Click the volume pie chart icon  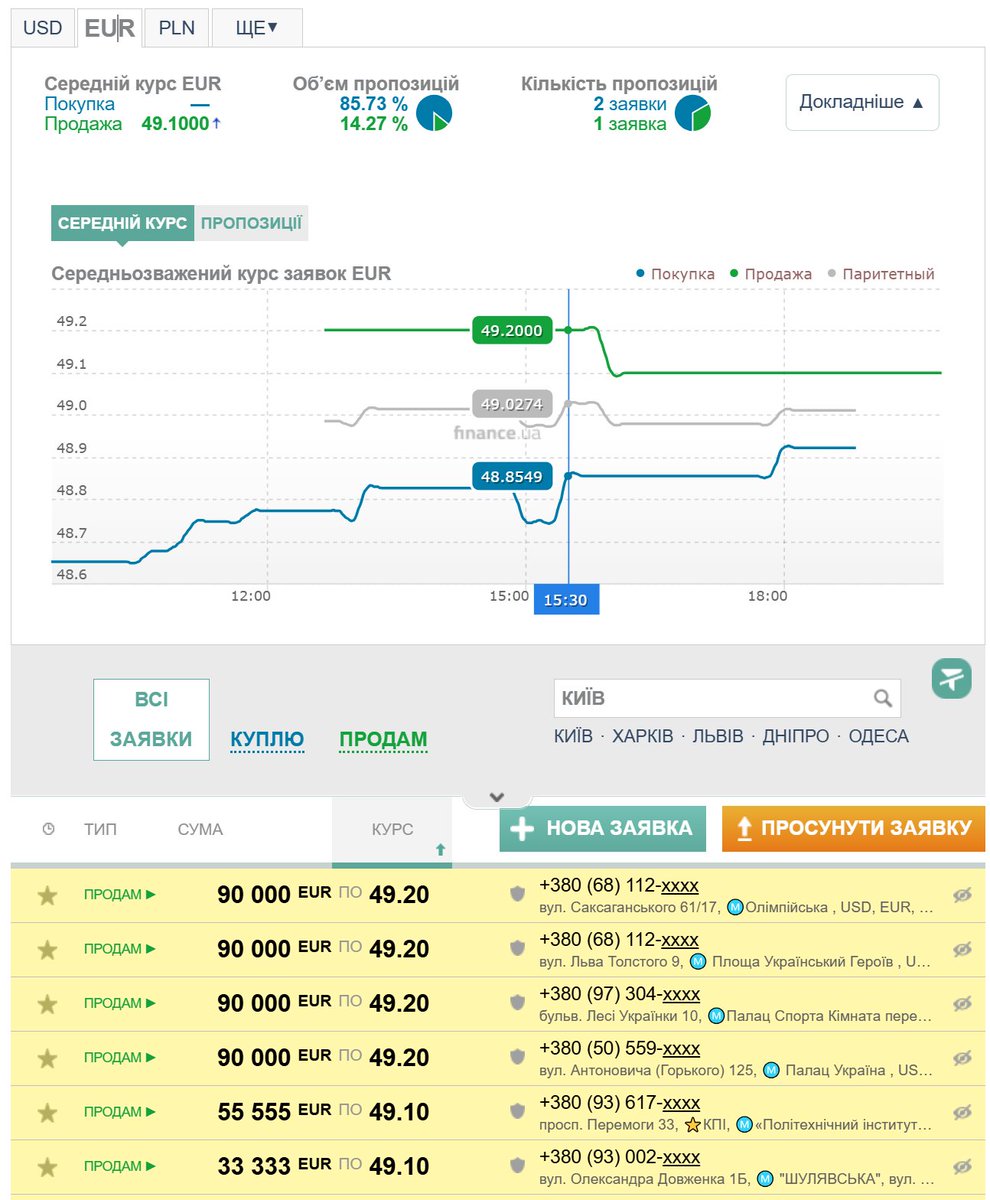point(434,114)
